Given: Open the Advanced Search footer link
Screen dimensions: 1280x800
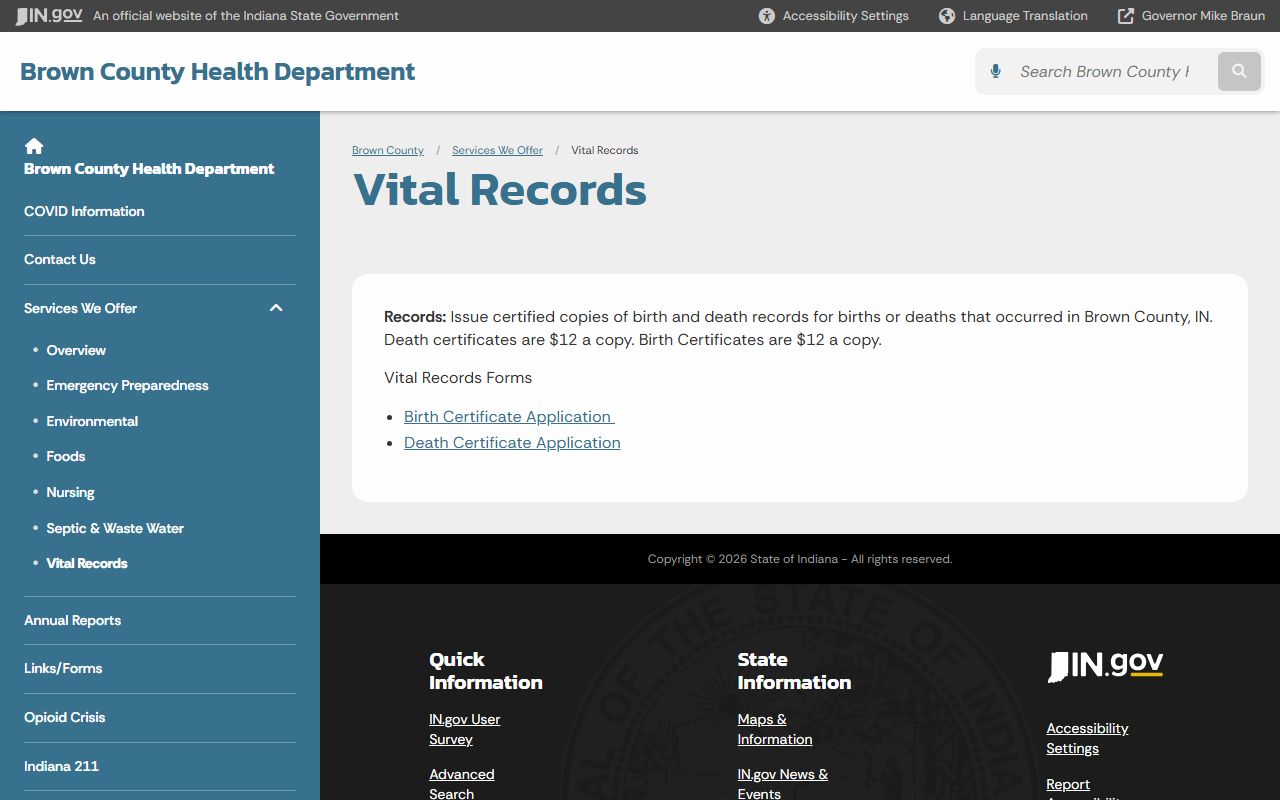Looking at the screenshot, I should (x=461, y=784).
